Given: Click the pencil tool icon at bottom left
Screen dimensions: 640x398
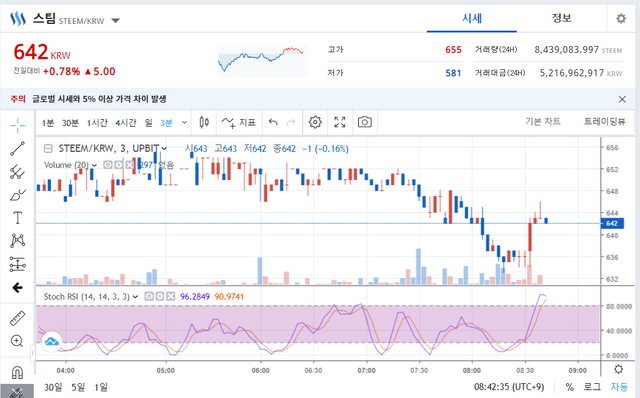Looking at the screenshot, I should 17,391.
